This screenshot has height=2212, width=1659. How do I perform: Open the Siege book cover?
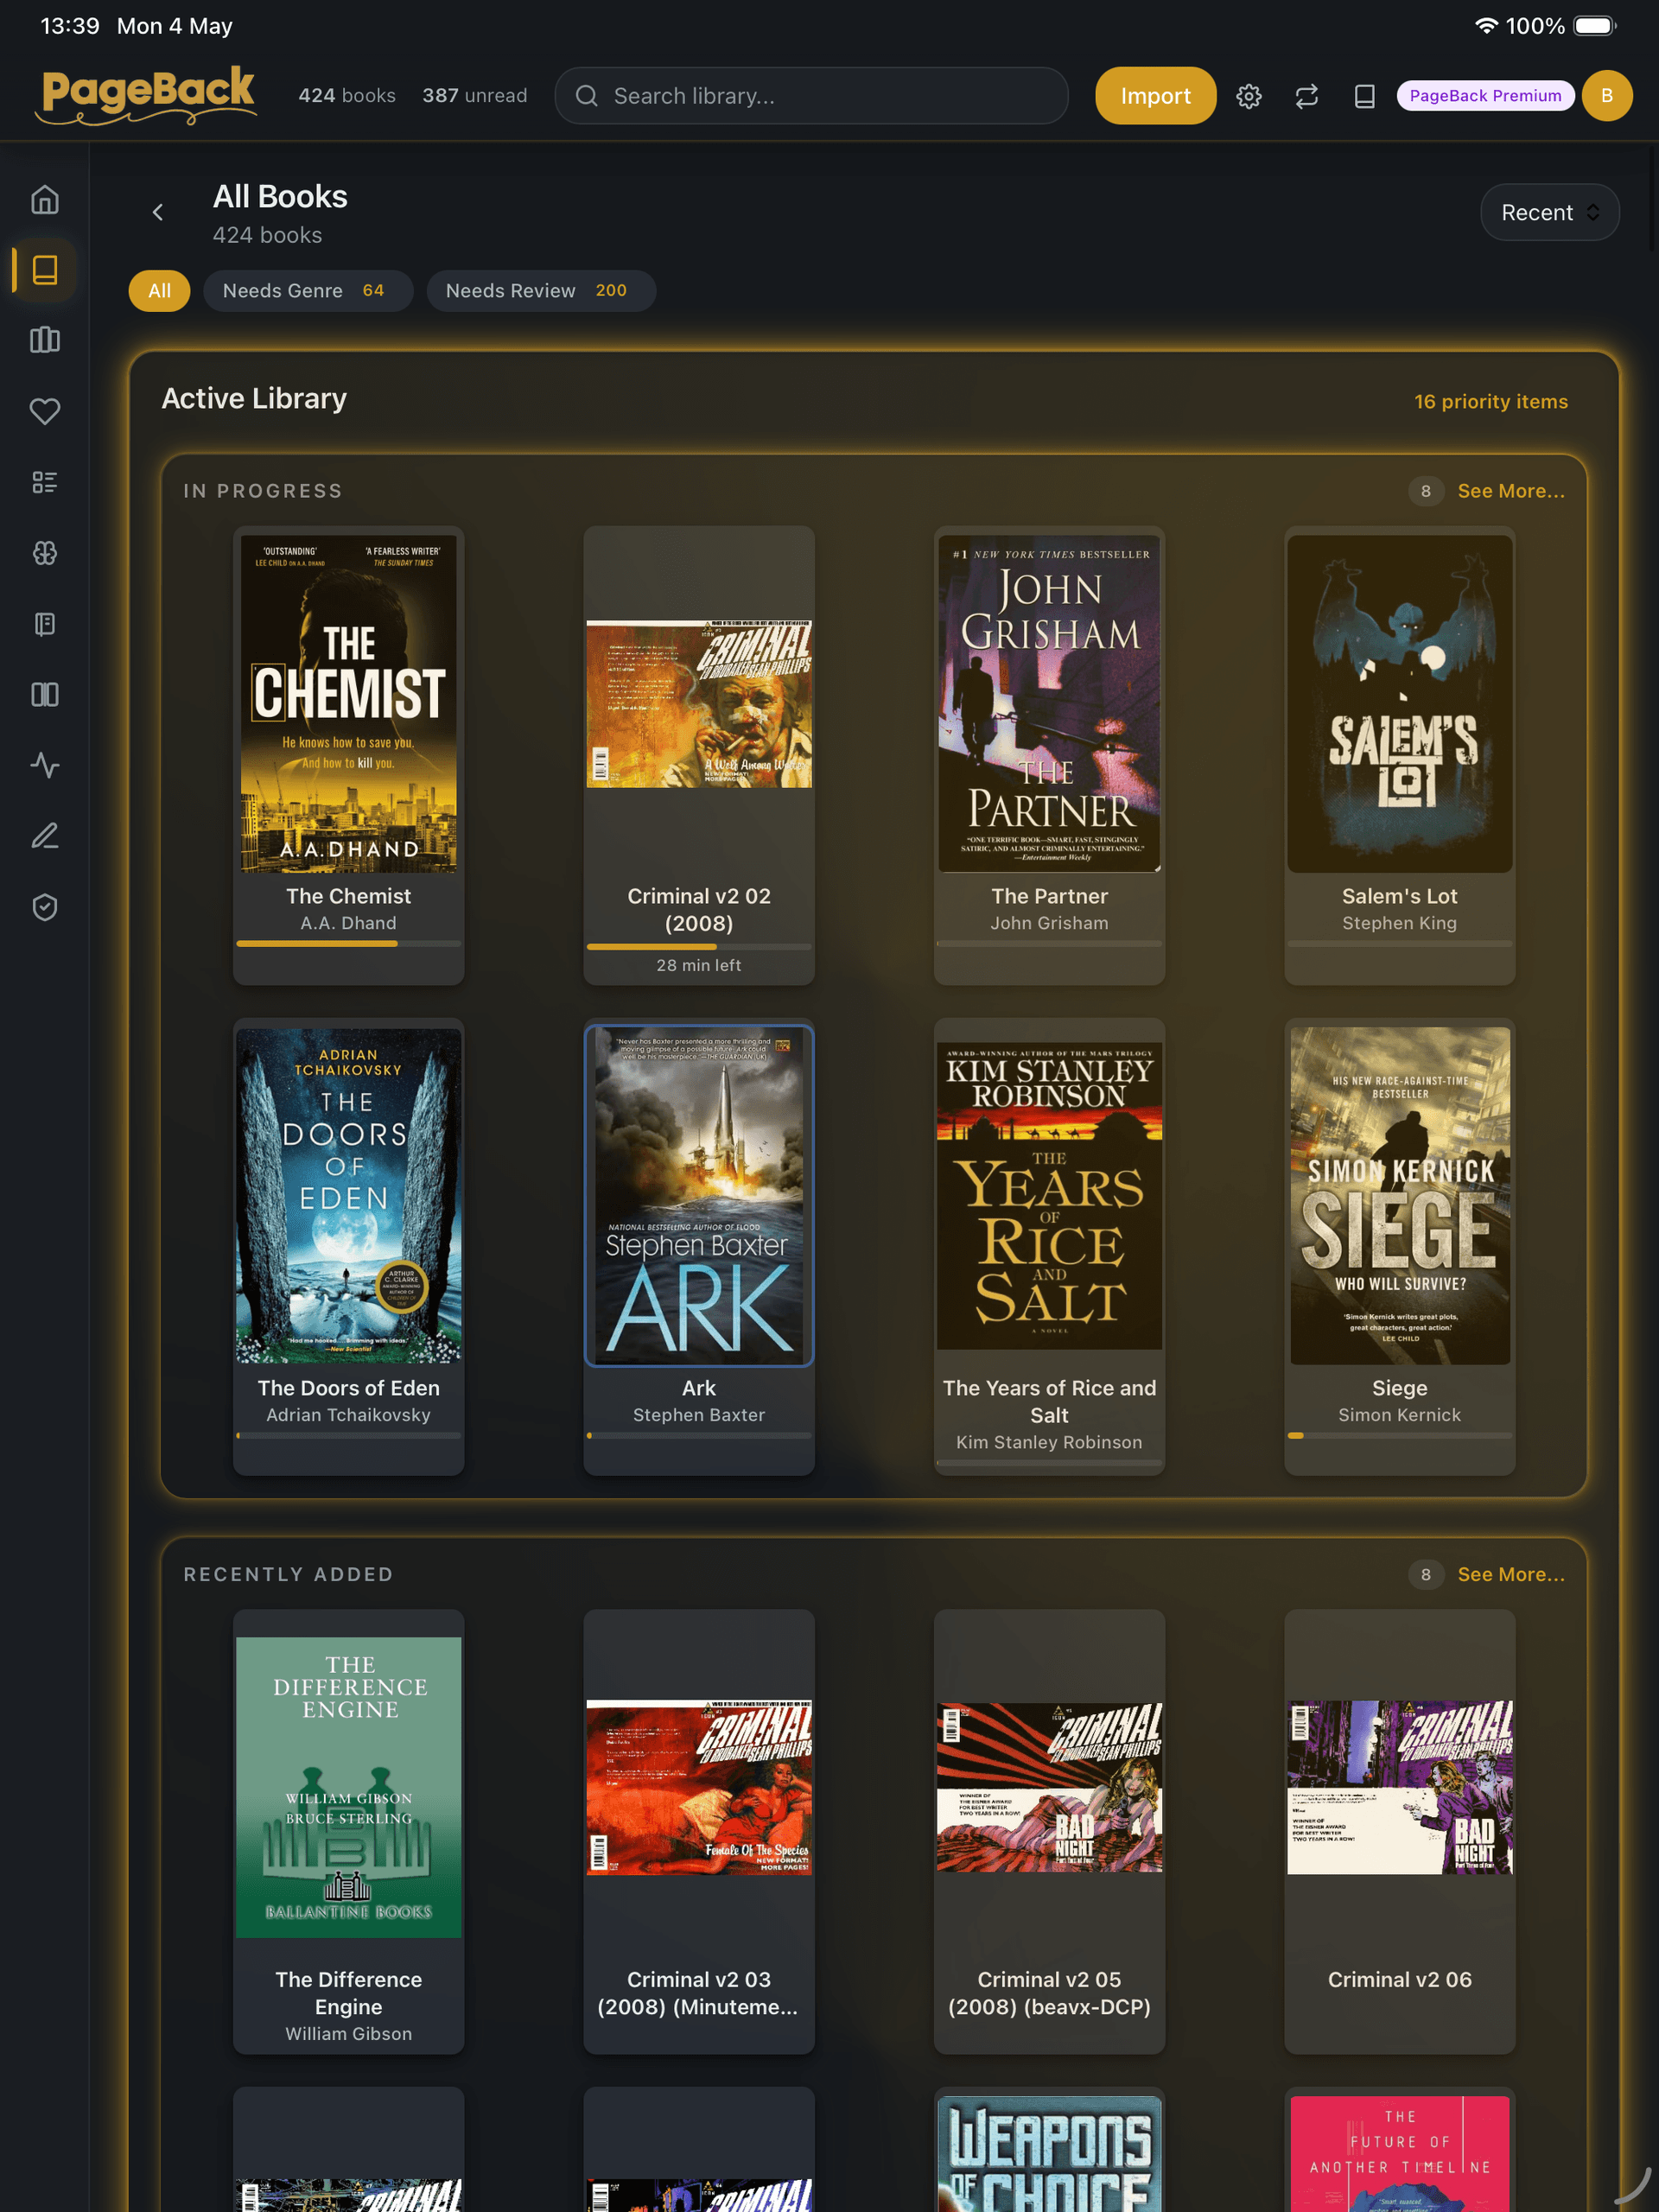pos(1399,1195)
